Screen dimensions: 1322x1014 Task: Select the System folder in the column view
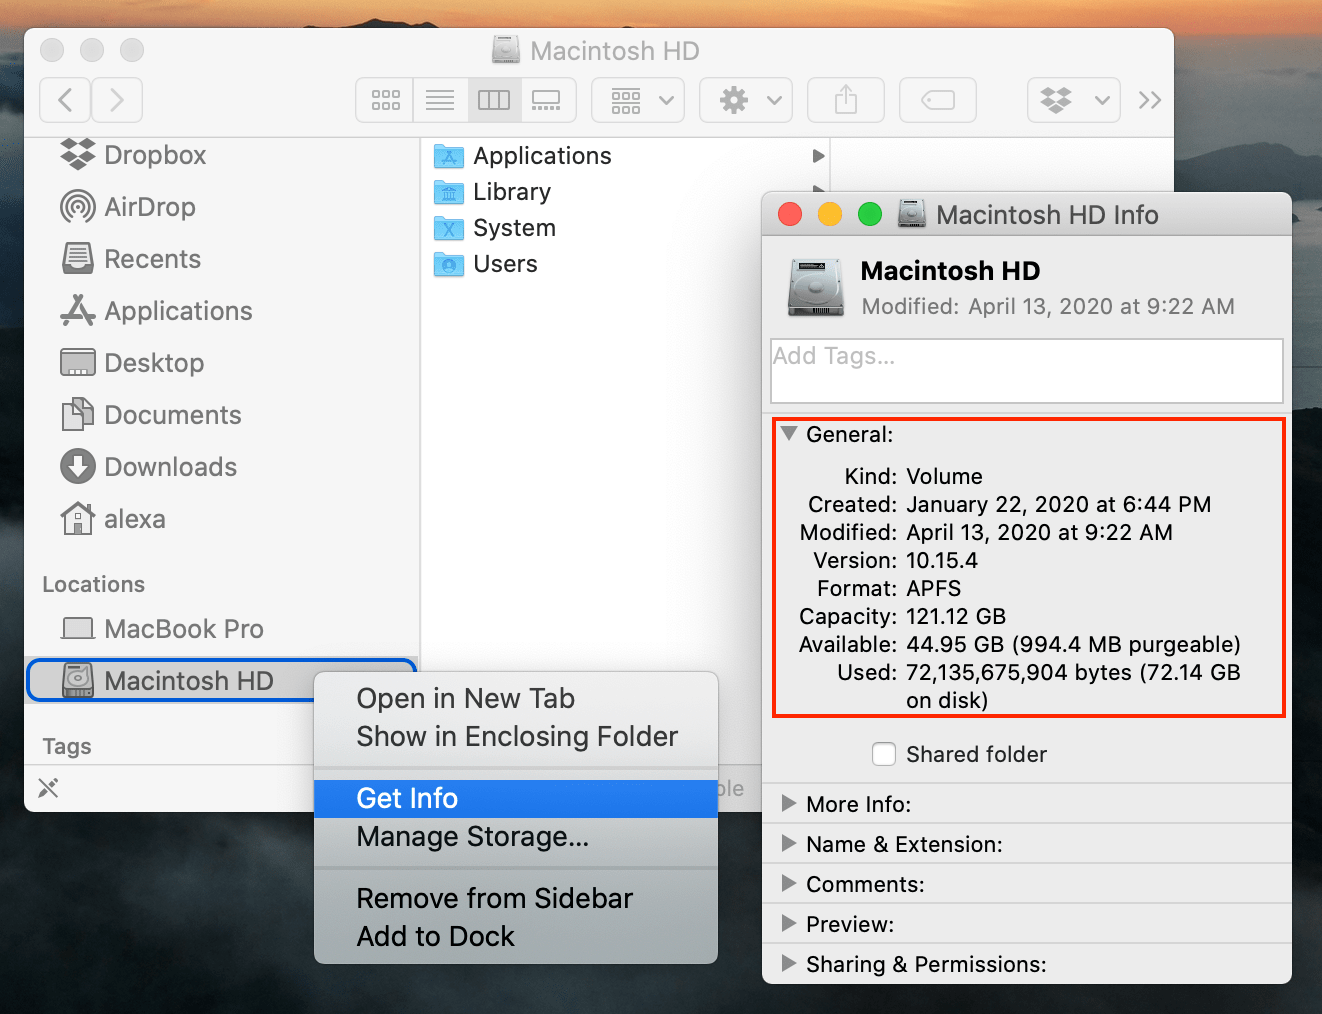514,228
